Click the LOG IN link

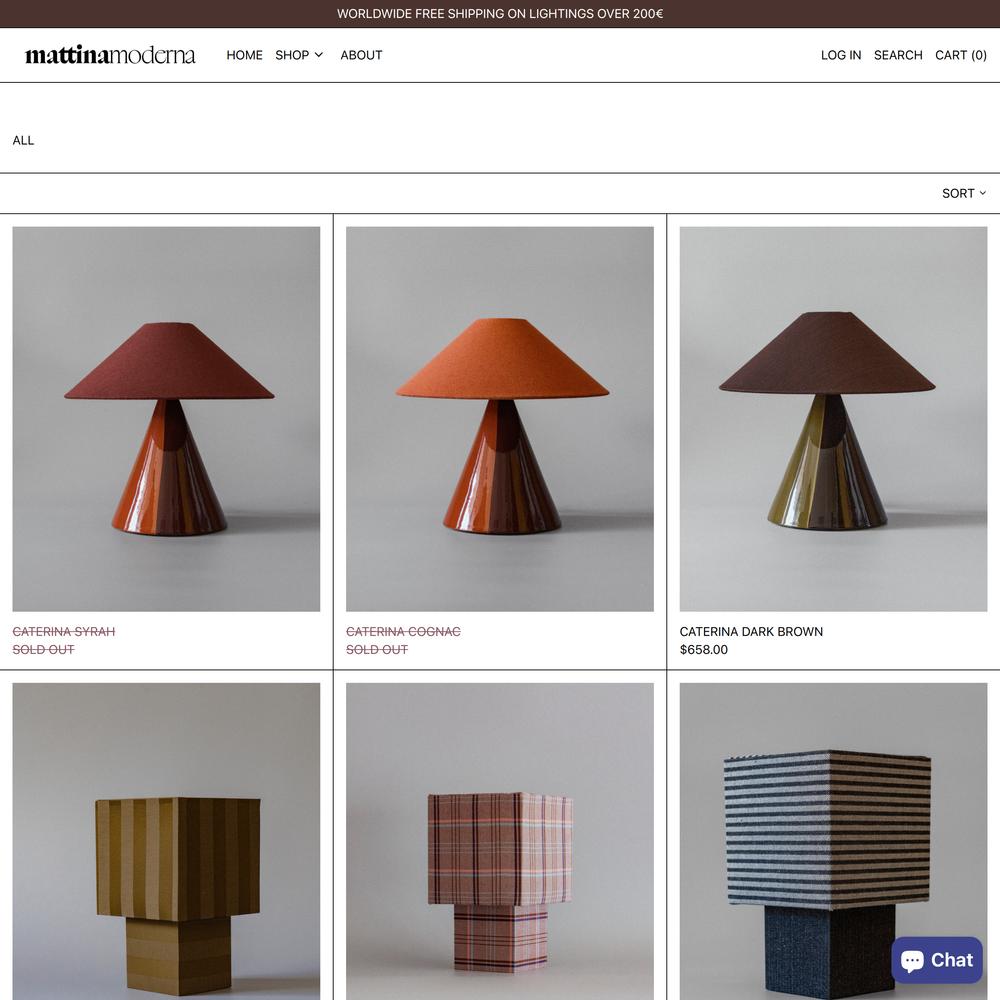click(x=841, y=55)
